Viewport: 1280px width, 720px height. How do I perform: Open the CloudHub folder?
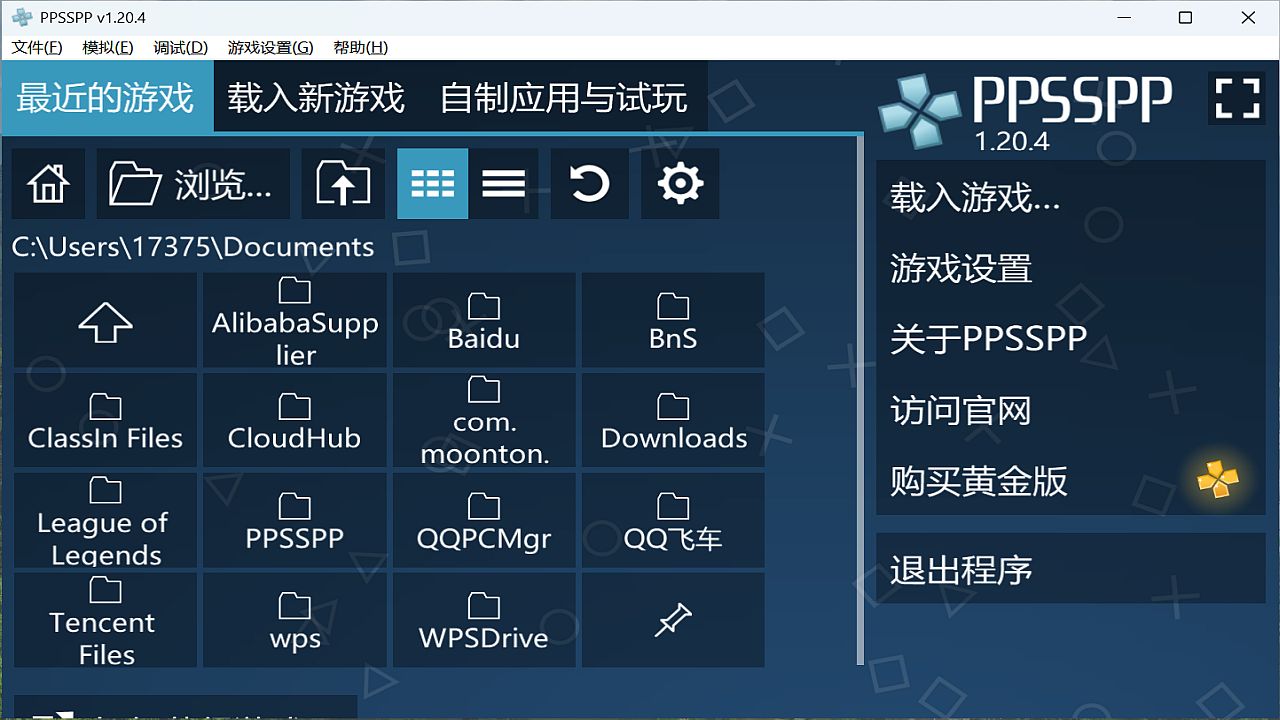click(295, 420)
